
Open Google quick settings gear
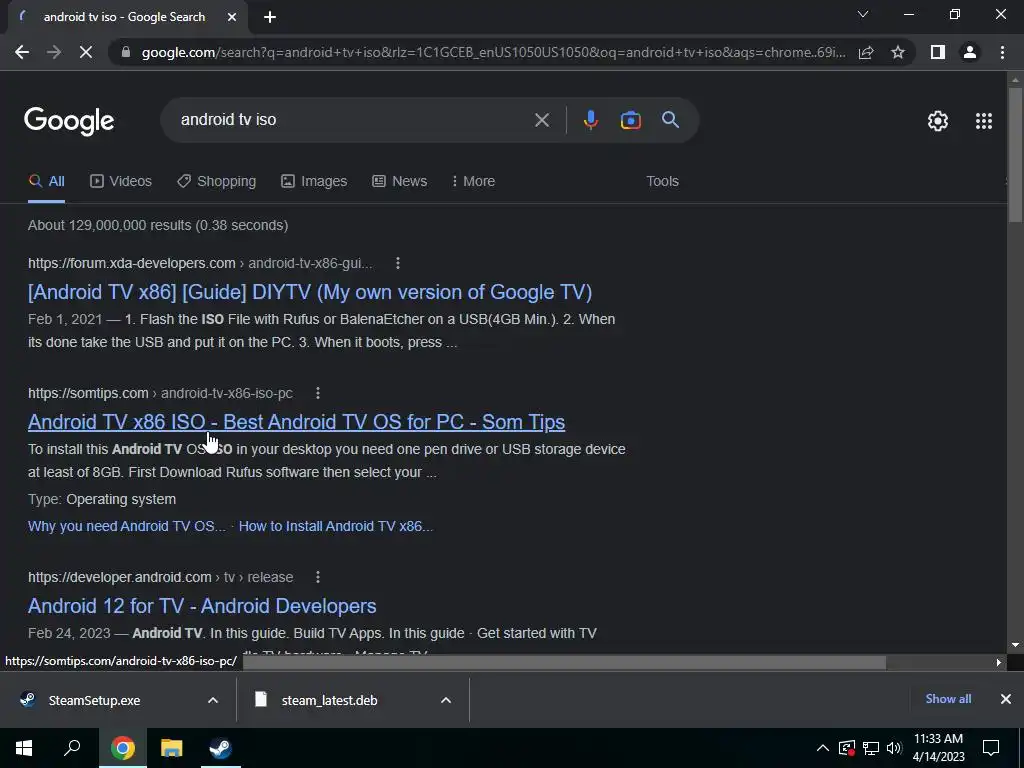click(938, 121)
